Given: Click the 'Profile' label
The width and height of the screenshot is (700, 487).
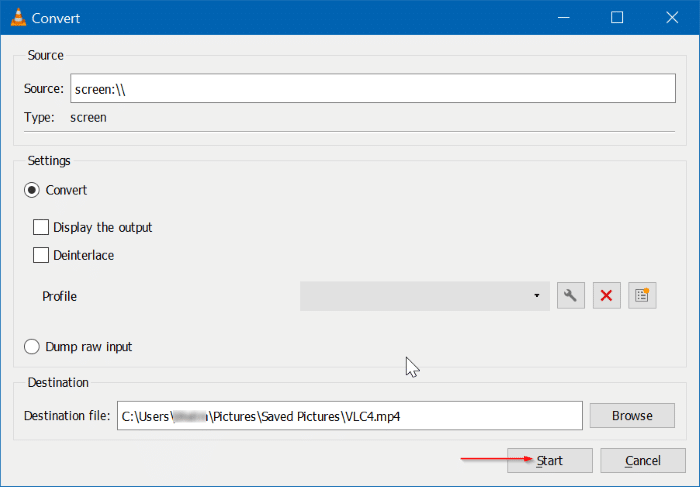Looking at the screenshot, I should click(x=59, y=296).
